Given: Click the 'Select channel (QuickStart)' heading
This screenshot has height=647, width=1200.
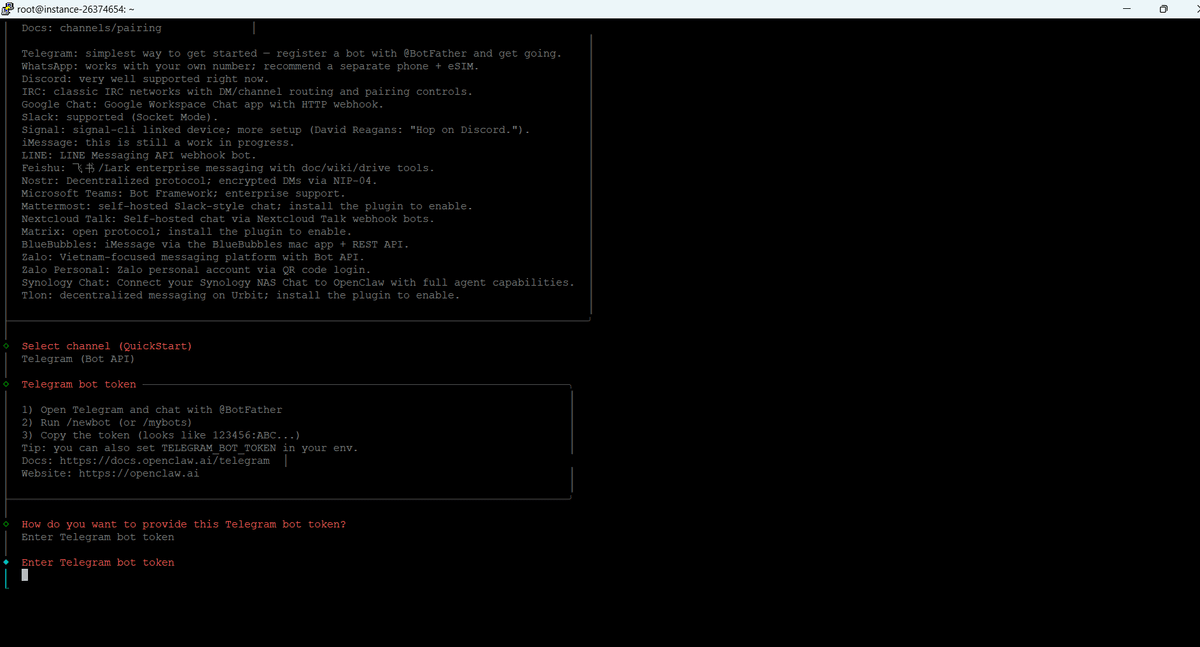Looking at the screenshot, I should (107, 346).
